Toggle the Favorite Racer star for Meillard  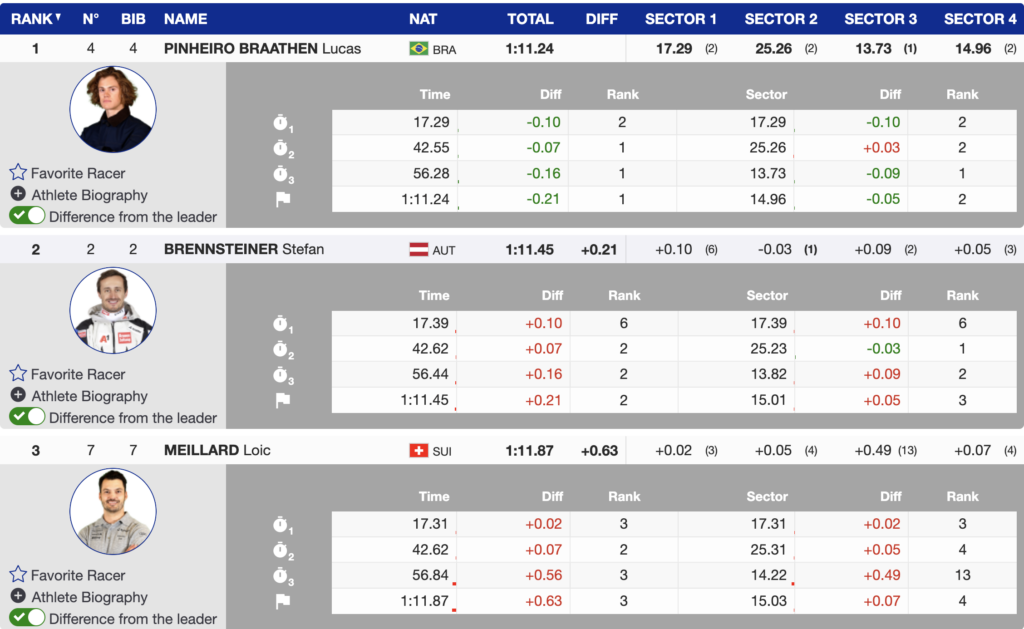[x=16, y=575]
